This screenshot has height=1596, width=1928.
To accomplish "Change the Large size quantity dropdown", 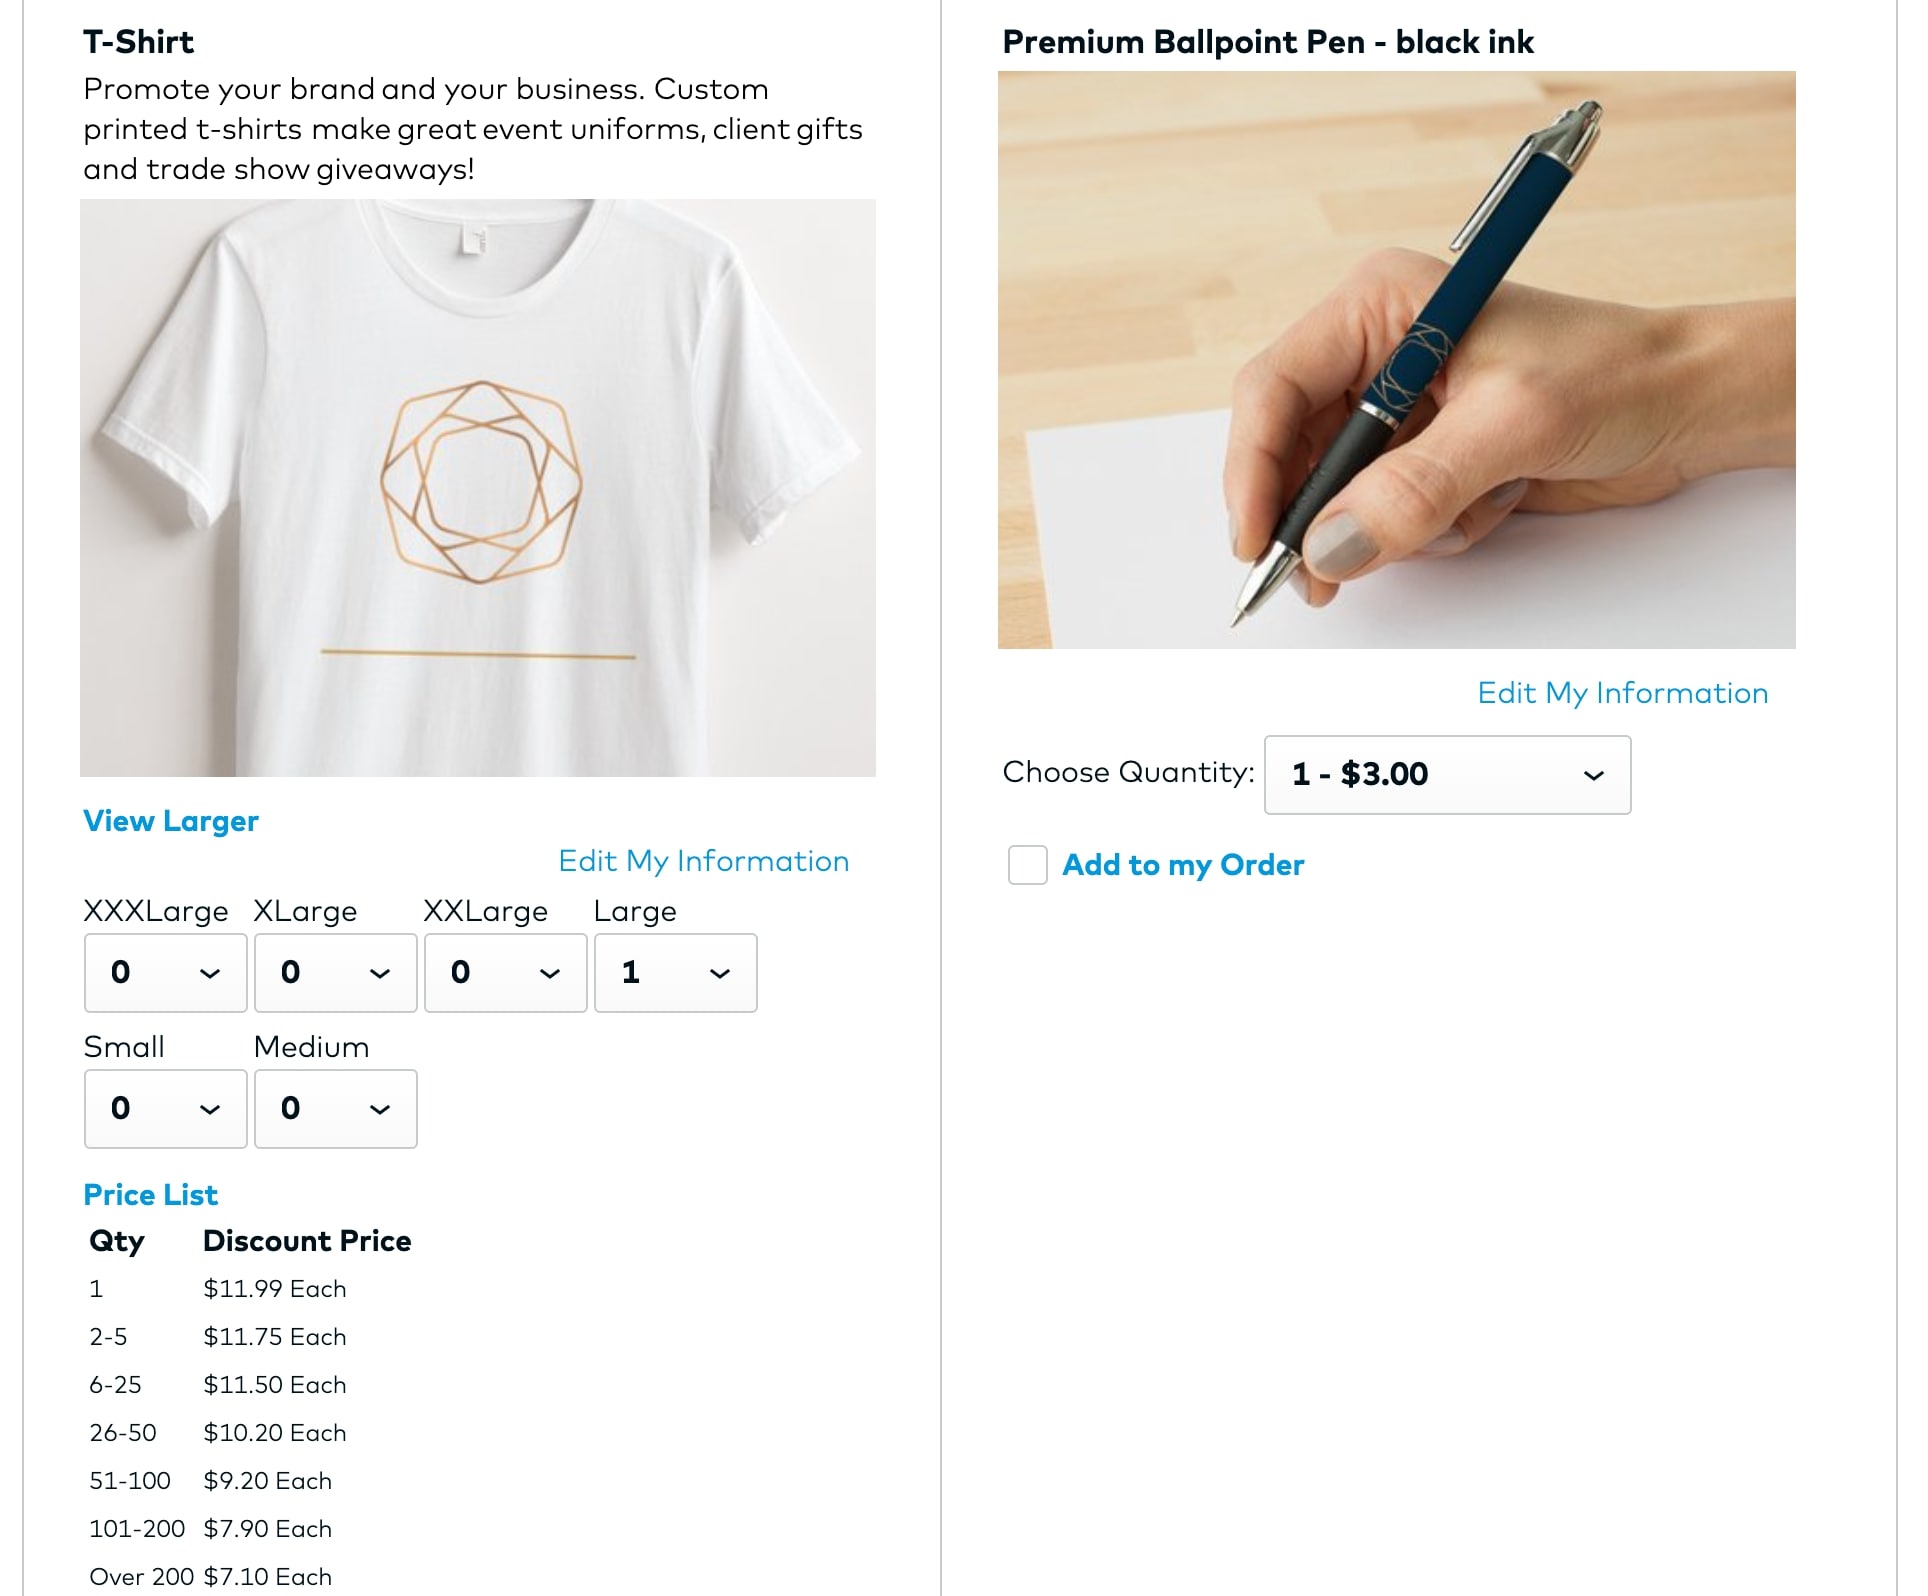I will 675,973.
